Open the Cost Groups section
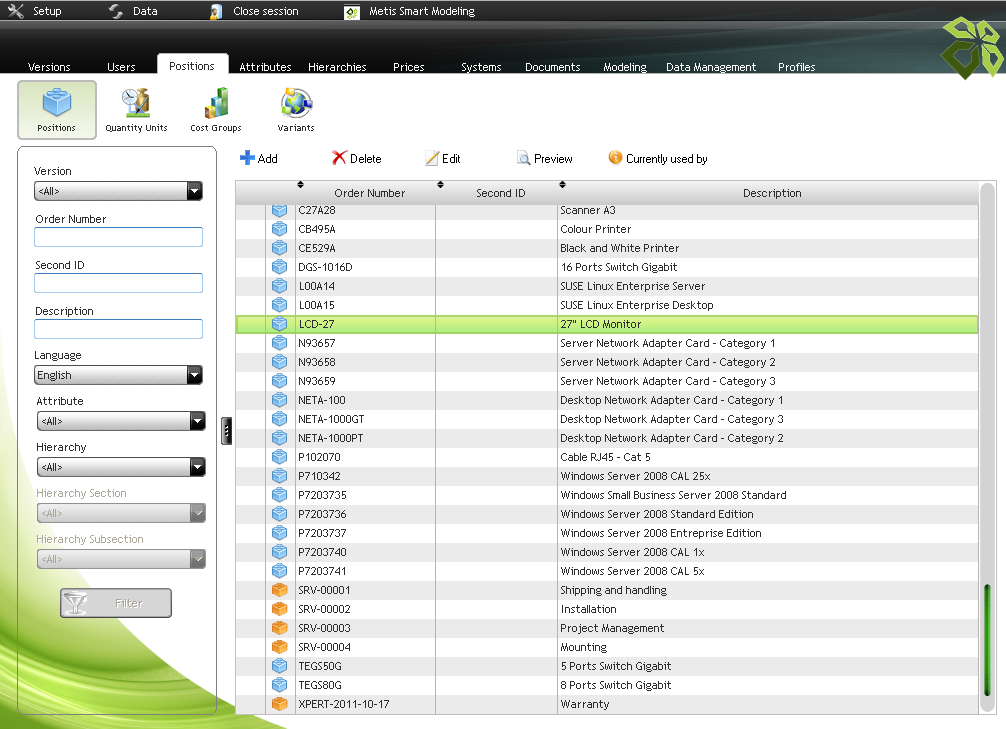This screenshot has height=729, width=1006. [216, 109]
